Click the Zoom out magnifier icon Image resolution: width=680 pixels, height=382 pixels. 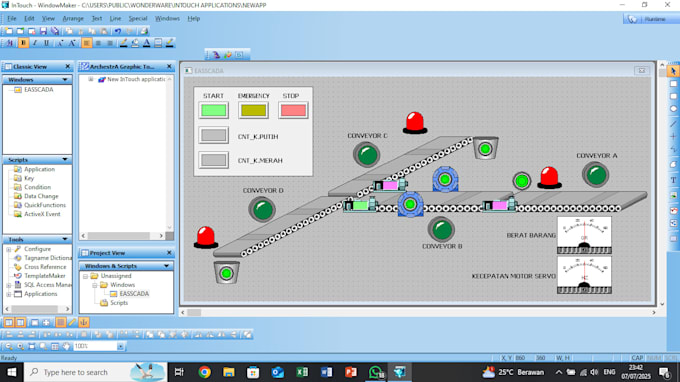[9, 346]
